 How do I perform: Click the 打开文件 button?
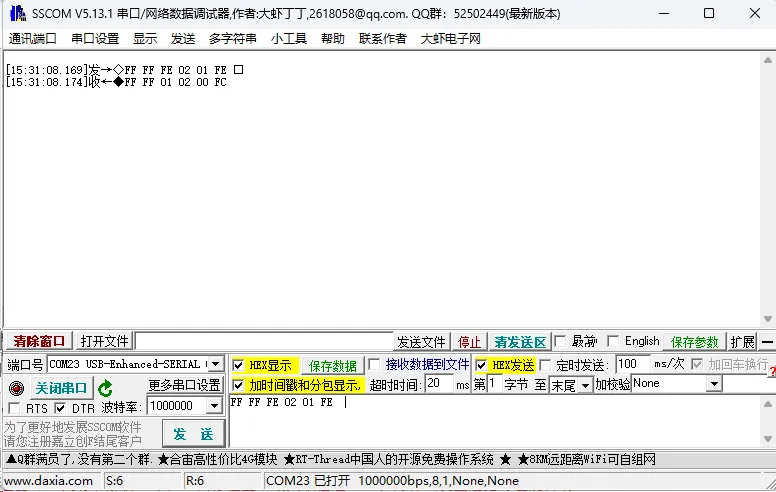point(104,342)
